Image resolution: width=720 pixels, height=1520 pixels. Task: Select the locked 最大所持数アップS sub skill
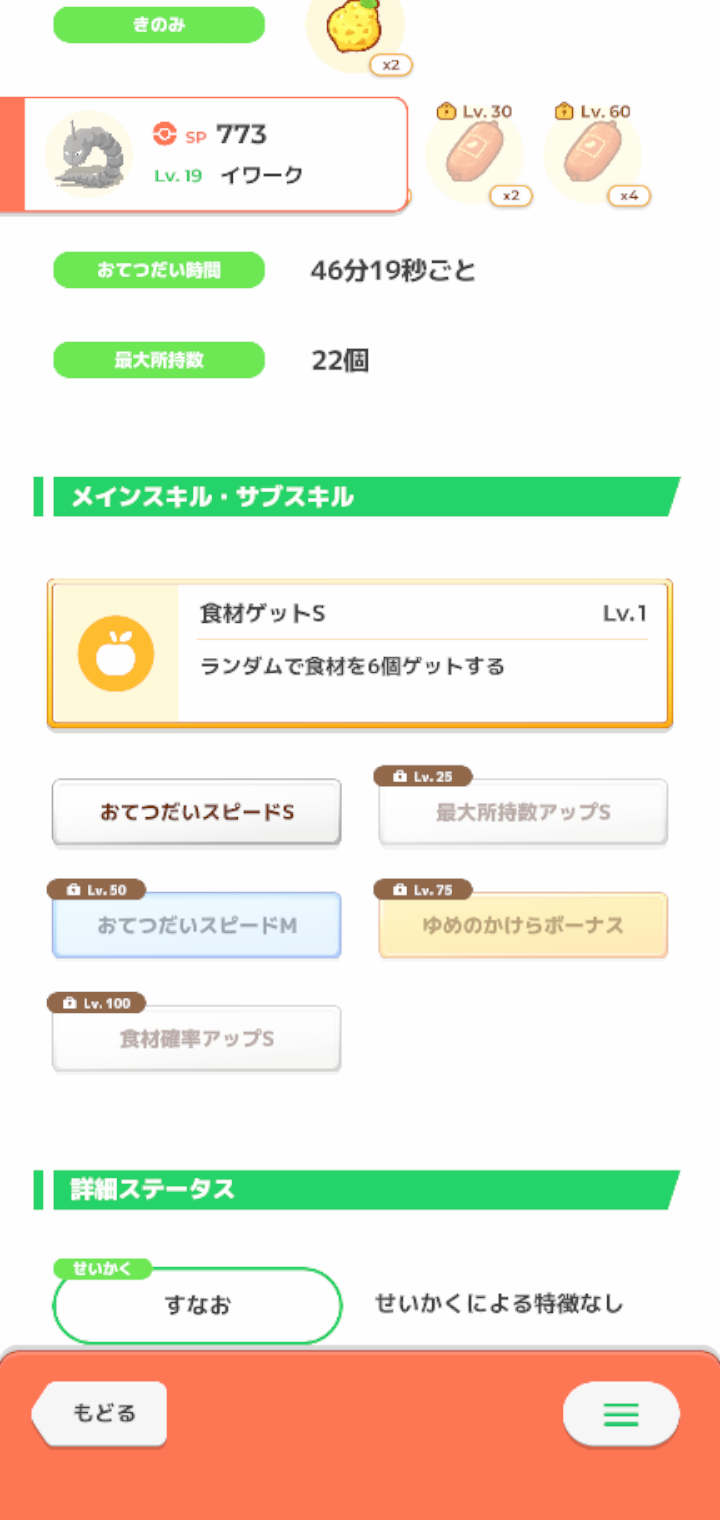pos(523,814)
